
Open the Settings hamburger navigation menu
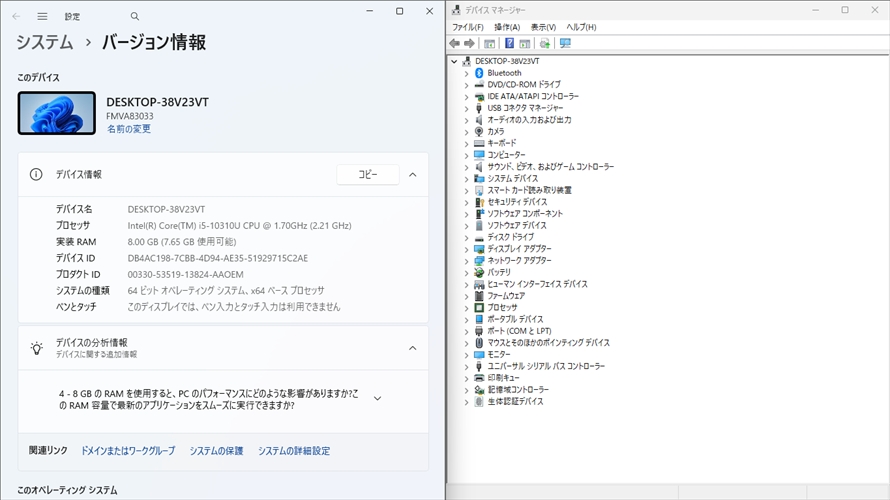[42, 16]
